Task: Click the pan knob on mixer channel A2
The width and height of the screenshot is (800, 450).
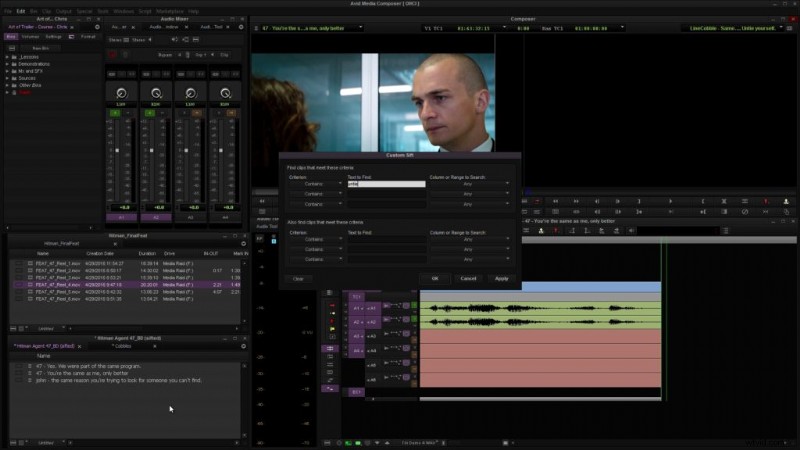Action: [156, 93]
